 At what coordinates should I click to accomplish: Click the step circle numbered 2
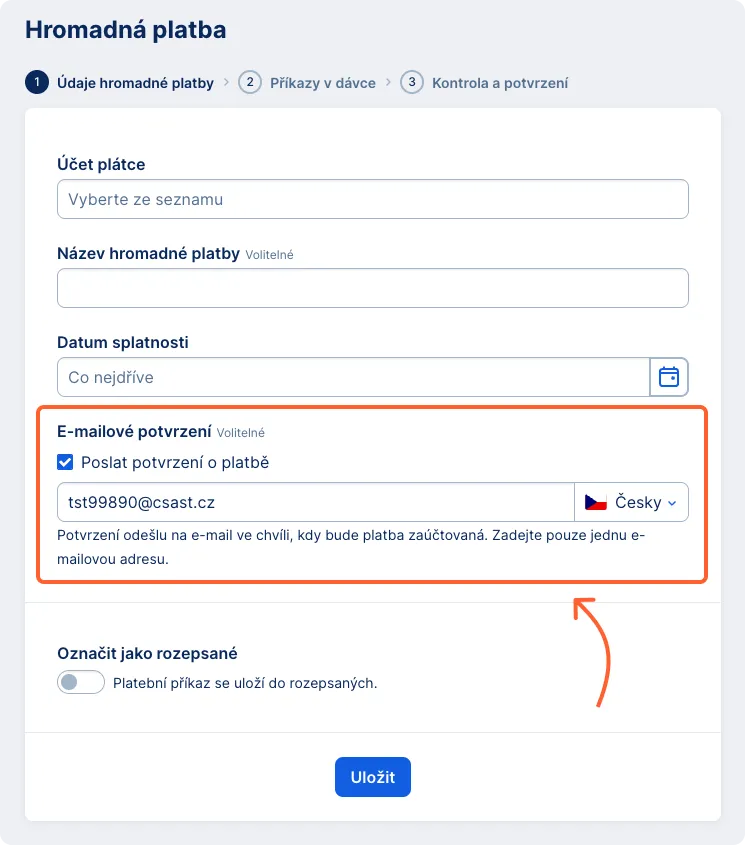[x=248, y=82]
